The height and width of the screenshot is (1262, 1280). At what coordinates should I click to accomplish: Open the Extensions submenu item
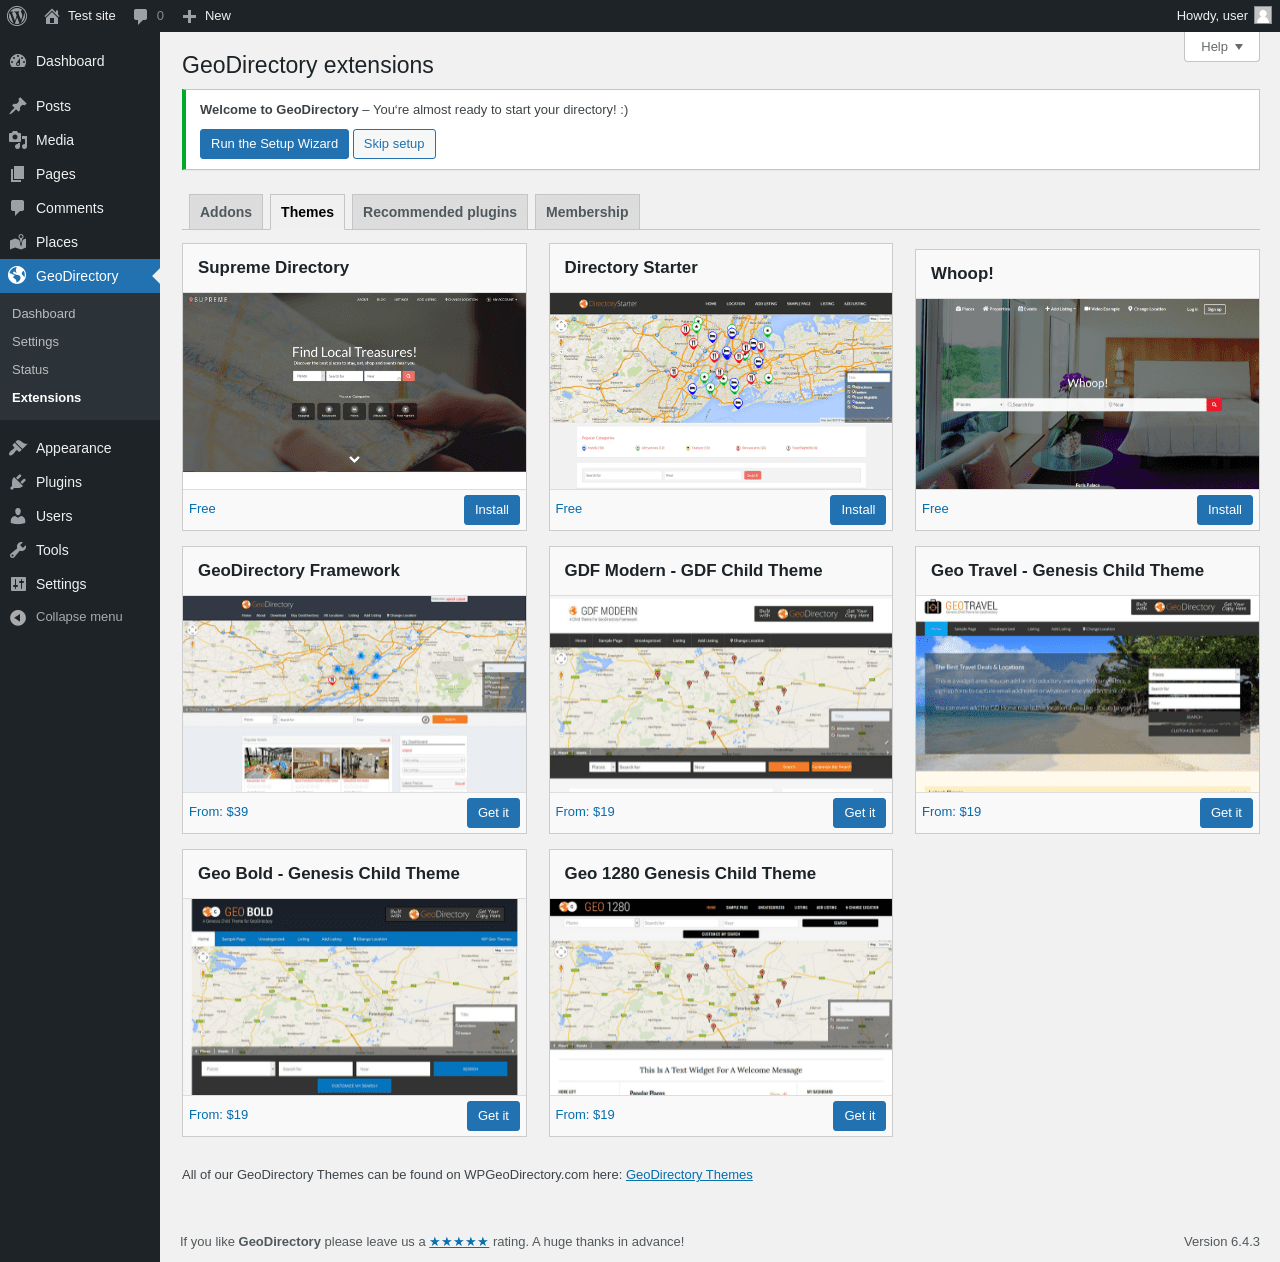pos(47,398)
